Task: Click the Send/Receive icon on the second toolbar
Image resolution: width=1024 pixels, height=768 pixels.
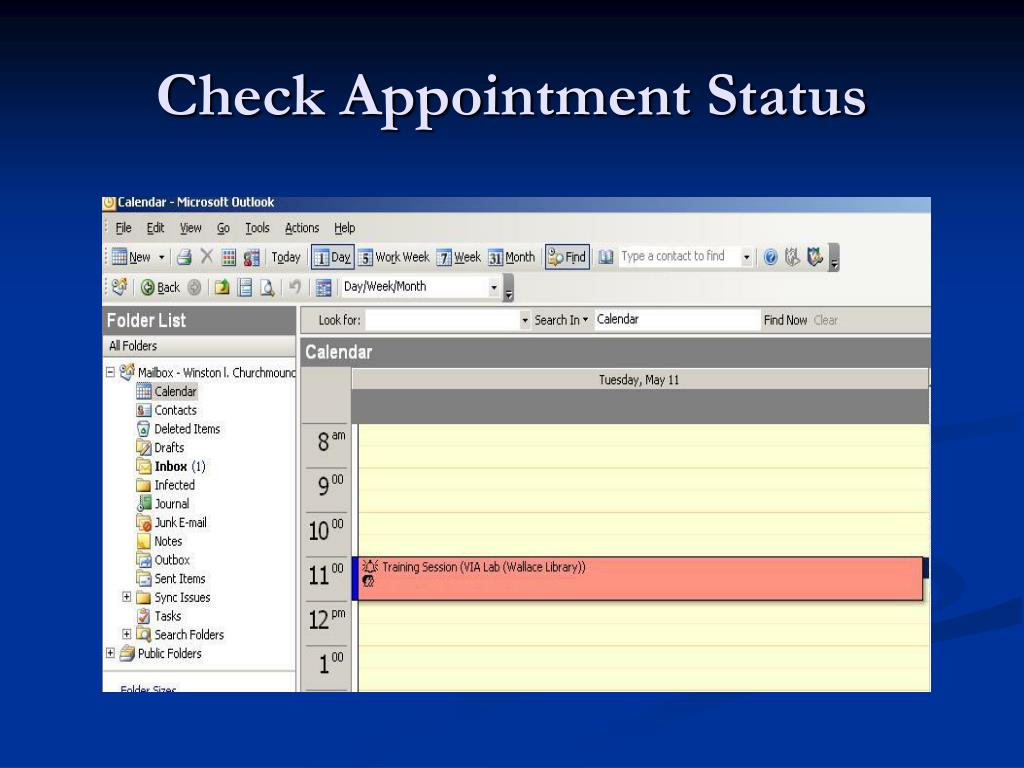Action: [120, 287]
